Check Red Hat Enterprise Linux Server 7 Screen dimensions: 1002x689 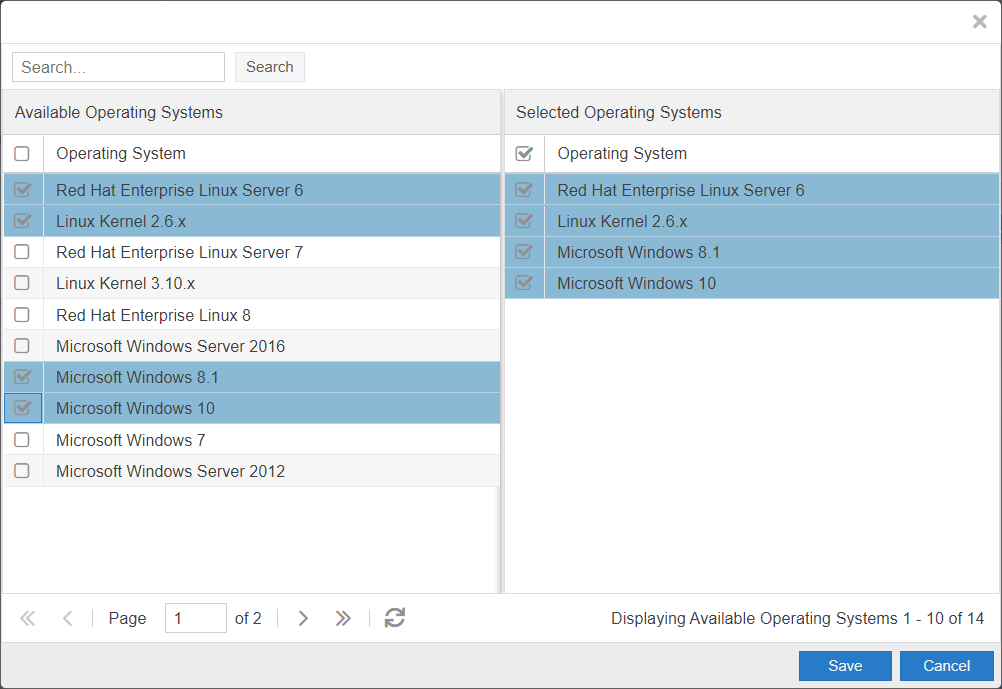coord(22,252)
